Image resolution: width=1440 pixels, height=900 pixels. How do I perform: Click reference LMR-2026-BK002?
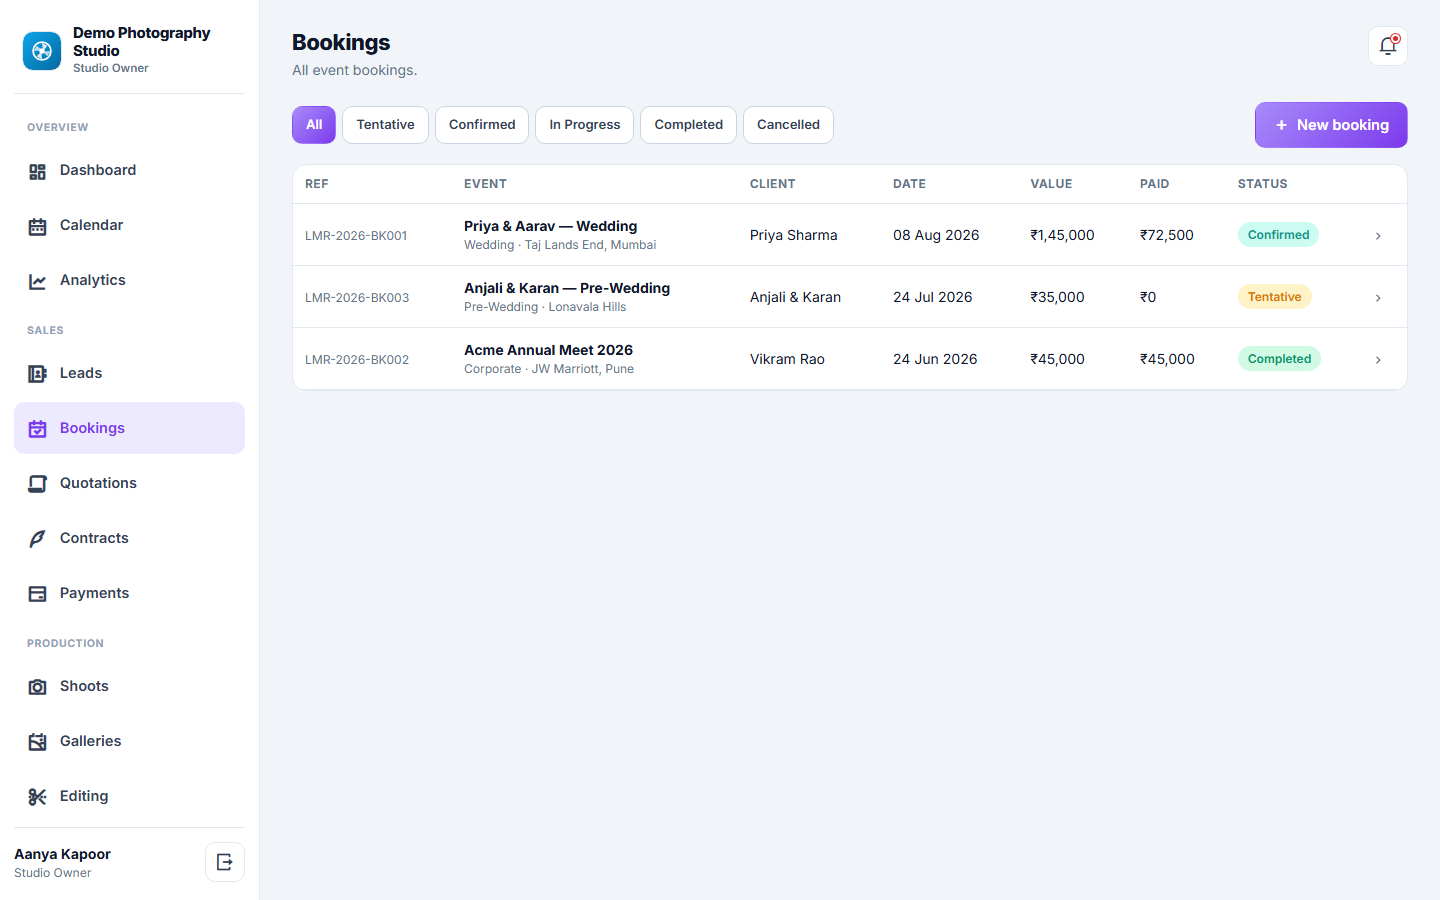(x=357, y=360)
